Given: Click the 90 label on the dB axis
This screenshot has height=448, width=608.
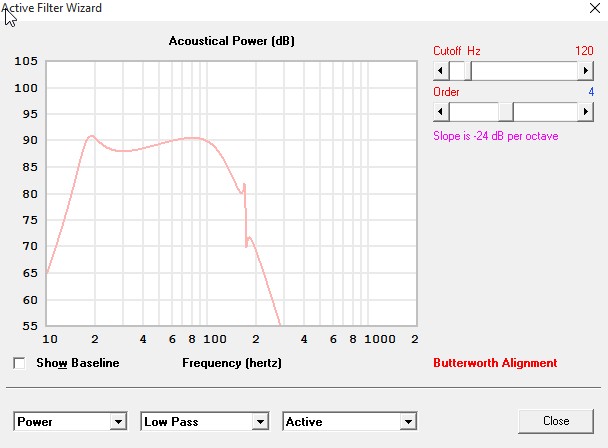Looking at the screenshot, I should tap(30, 140).
